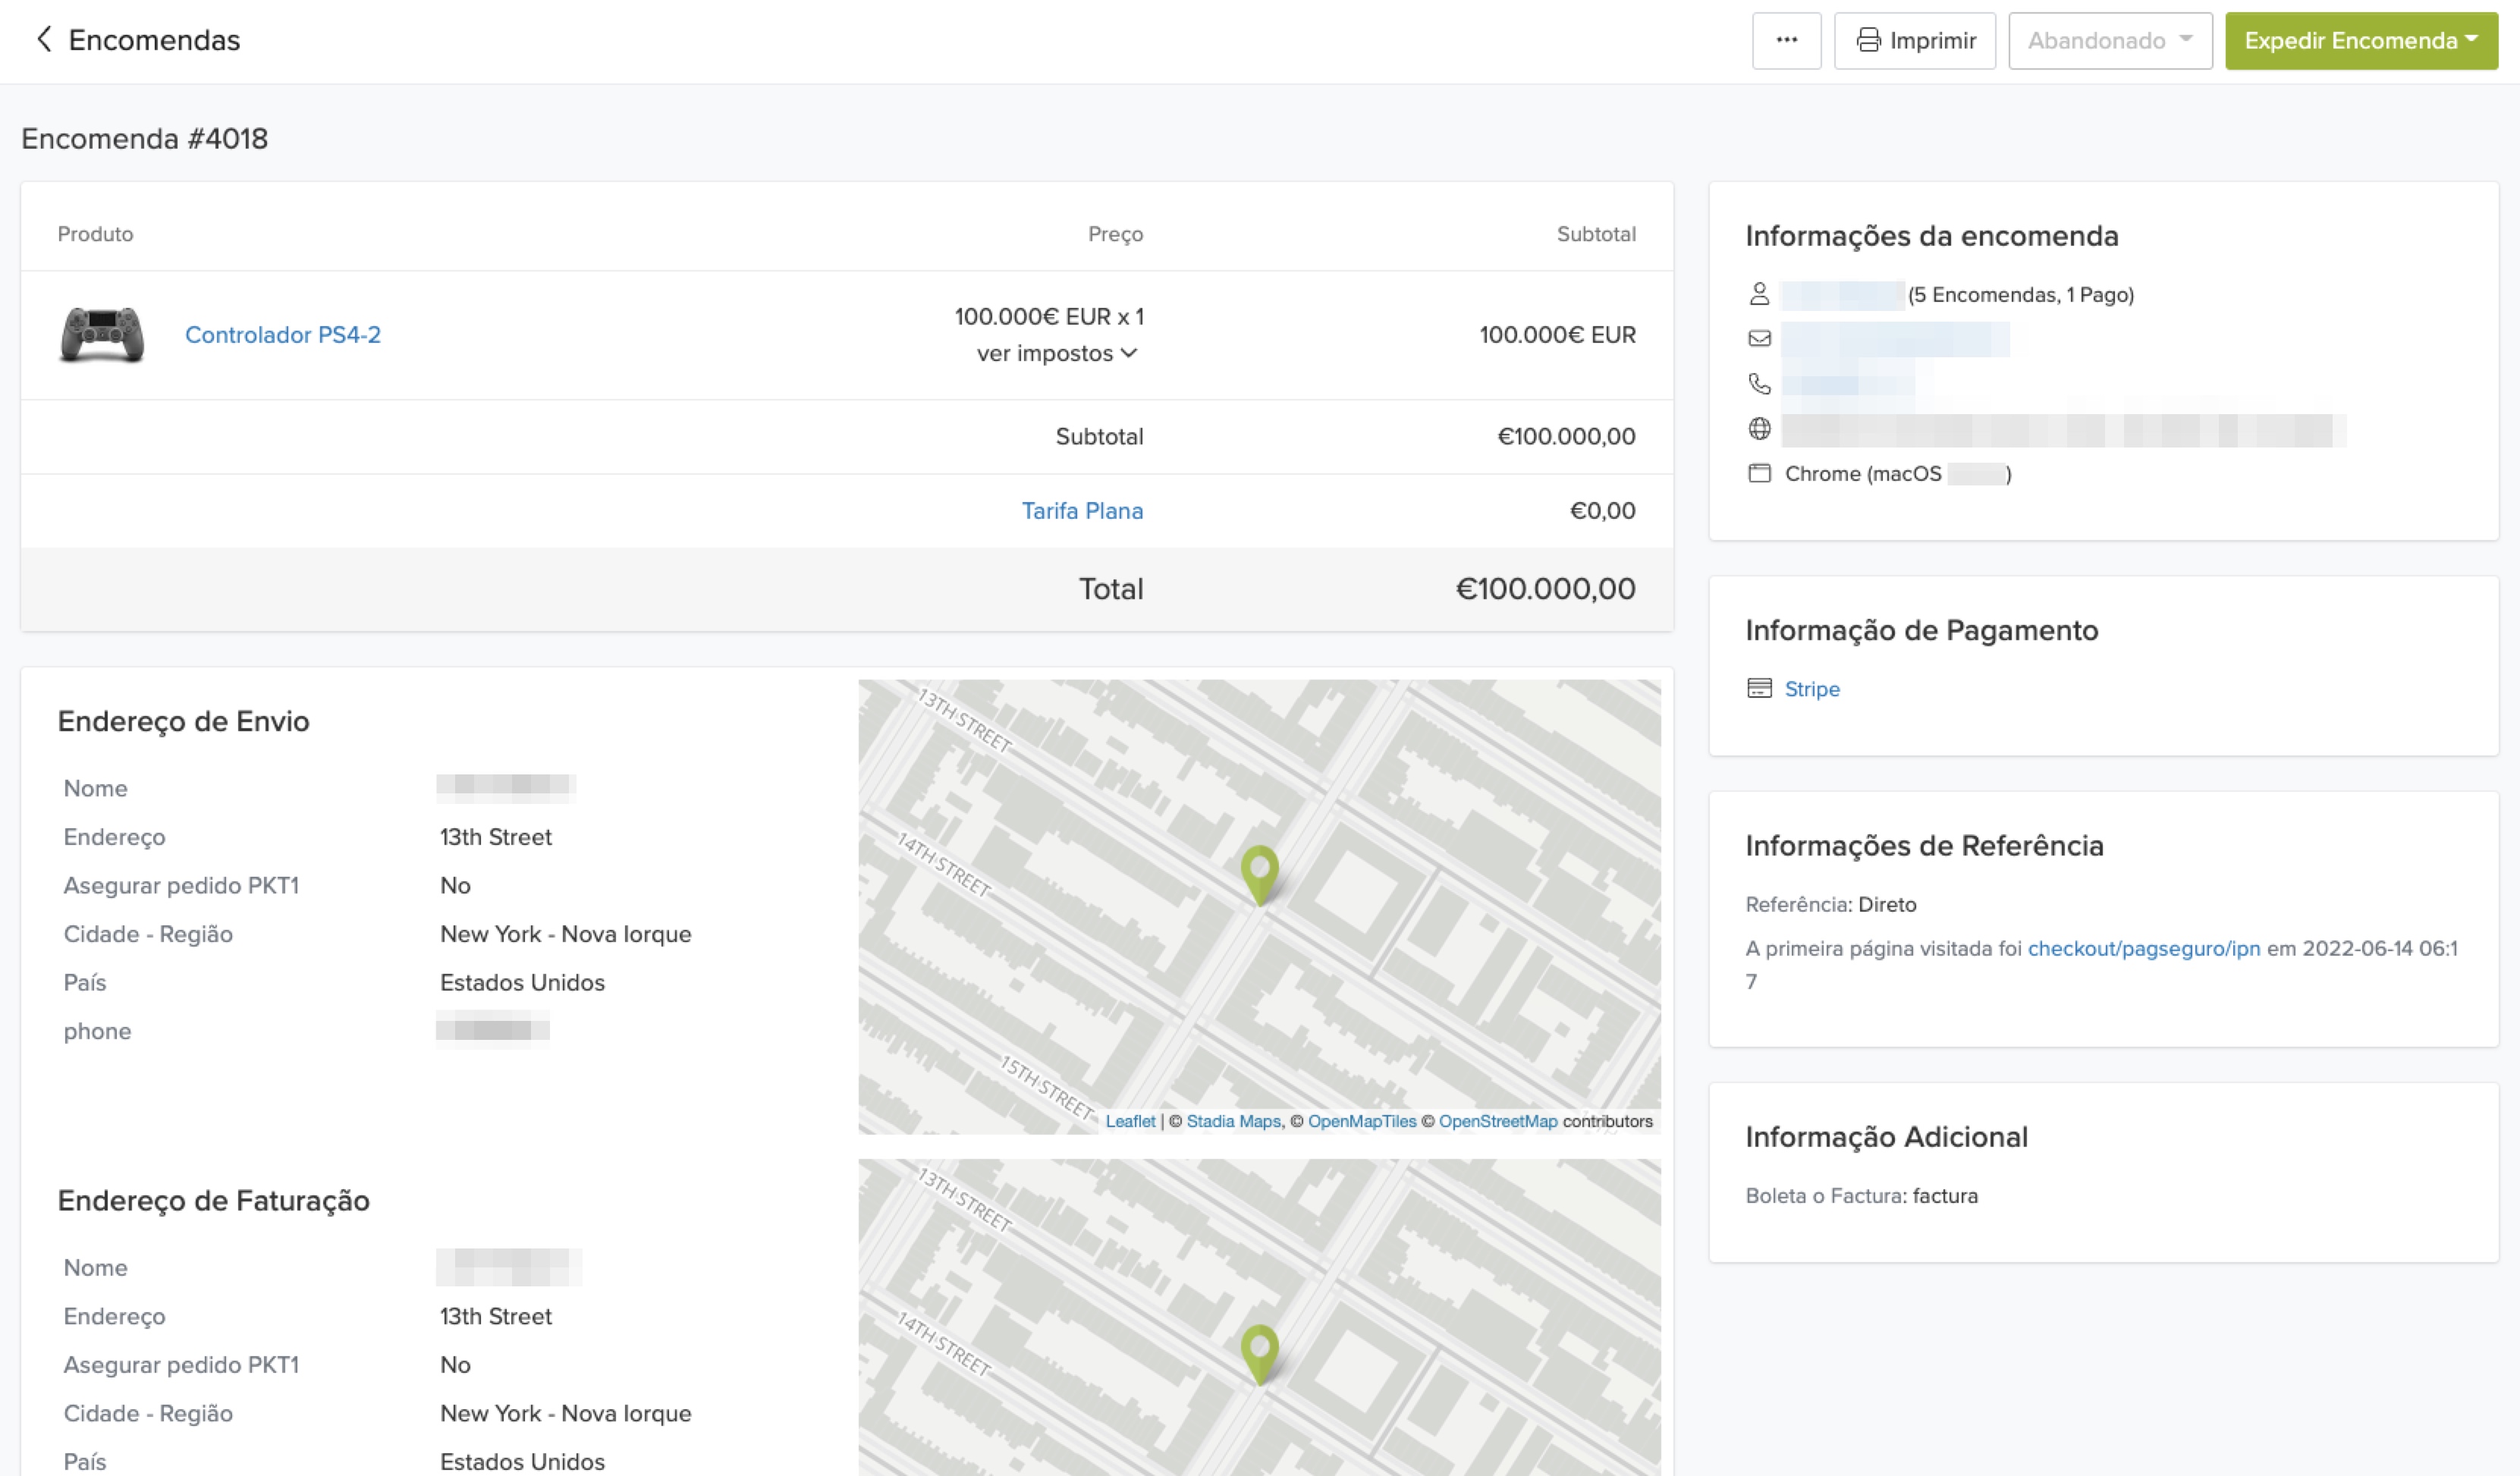Click the Tarifa Plana shipping link
2520x1476 pixels.
pyautogui.click(x=1082, y=511)
